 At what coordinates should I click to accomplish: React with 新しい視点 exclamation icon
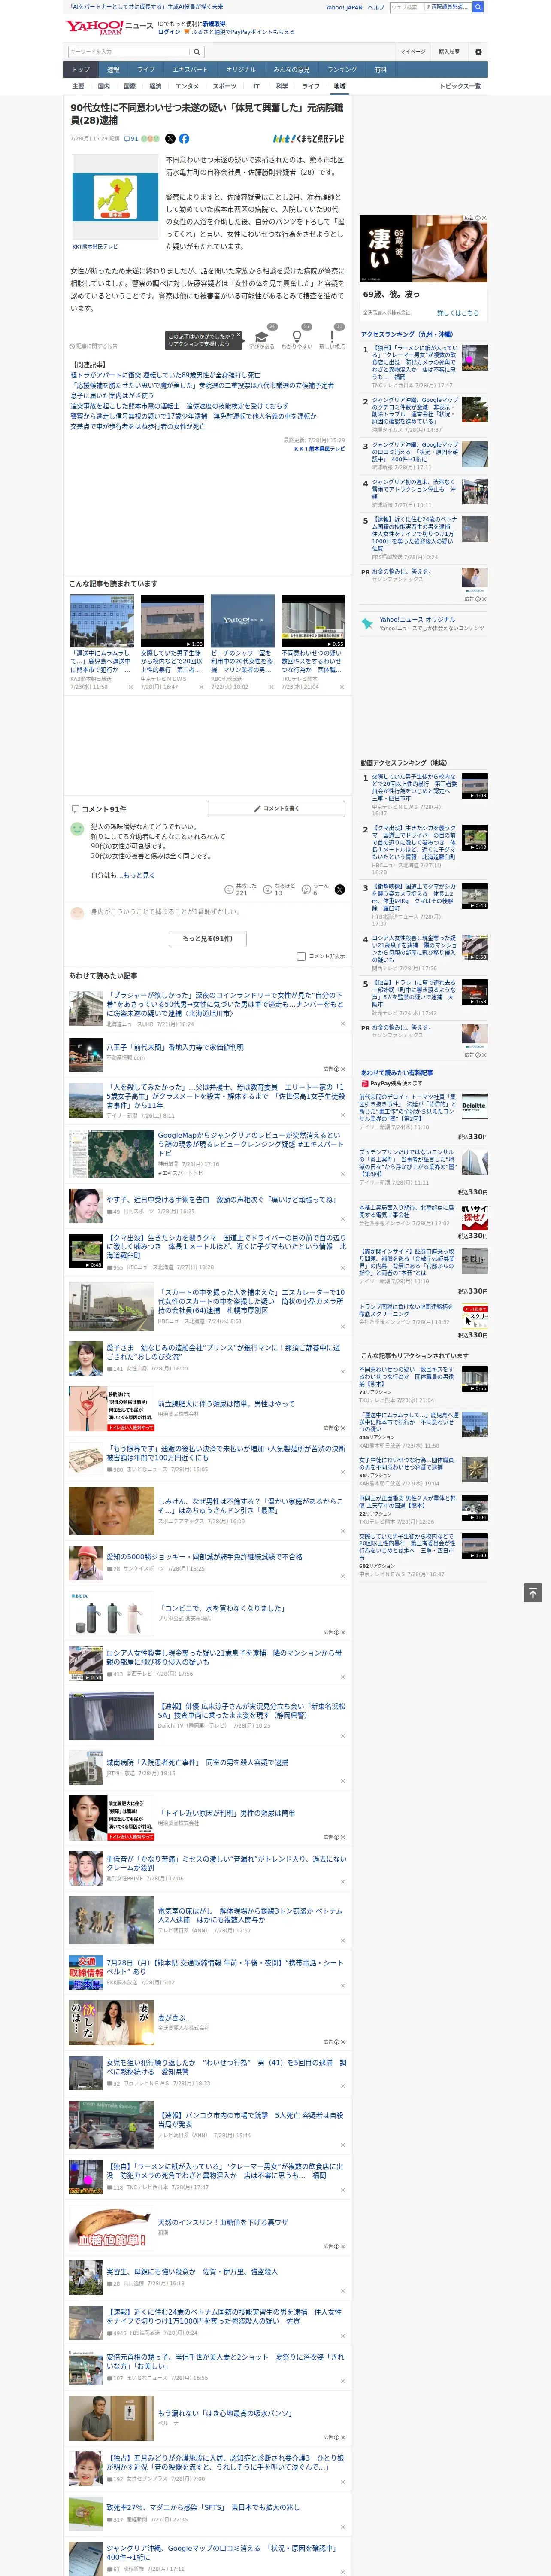click(332, 336)
